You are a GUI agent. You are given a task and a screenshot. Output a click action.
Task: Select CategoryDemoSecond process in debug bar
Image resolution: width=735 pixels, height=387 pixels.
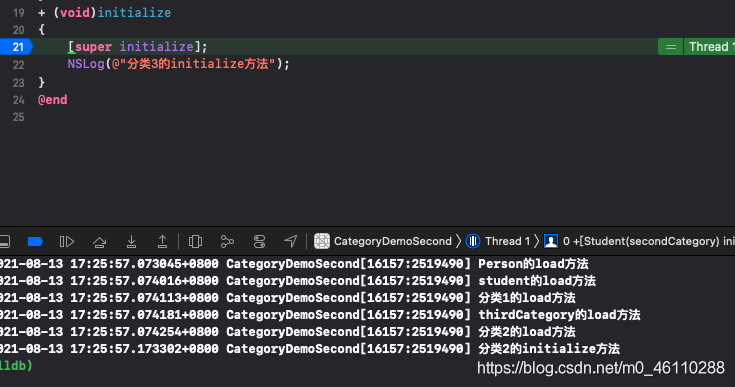[382, 241]
